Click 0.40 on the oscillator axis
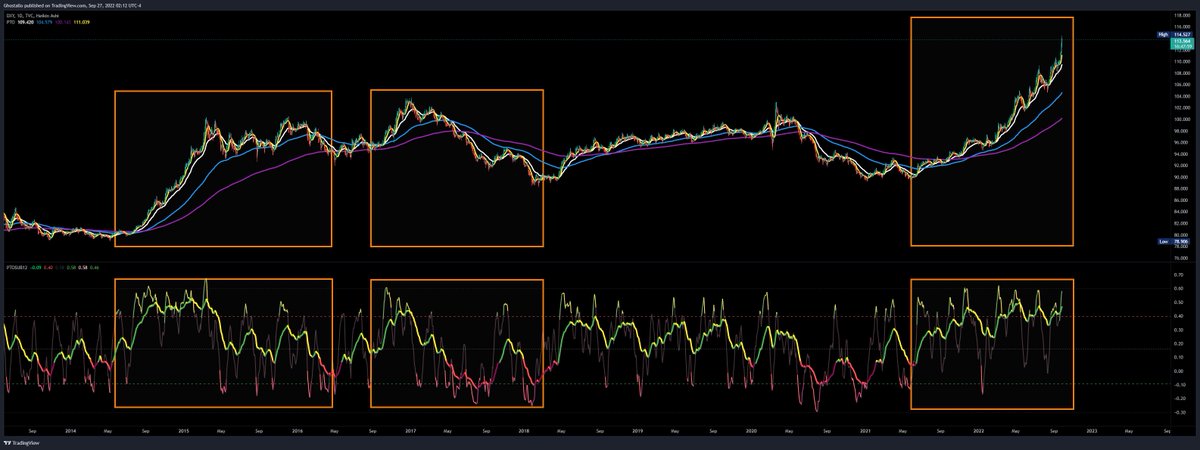This screenshot has height=450, width=1200. (x=1179, y=317)
